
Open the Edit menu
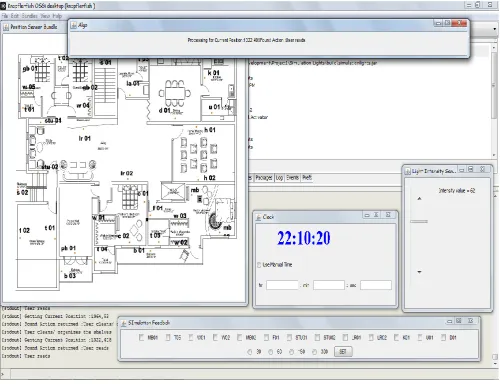click(x=15, y=16)
